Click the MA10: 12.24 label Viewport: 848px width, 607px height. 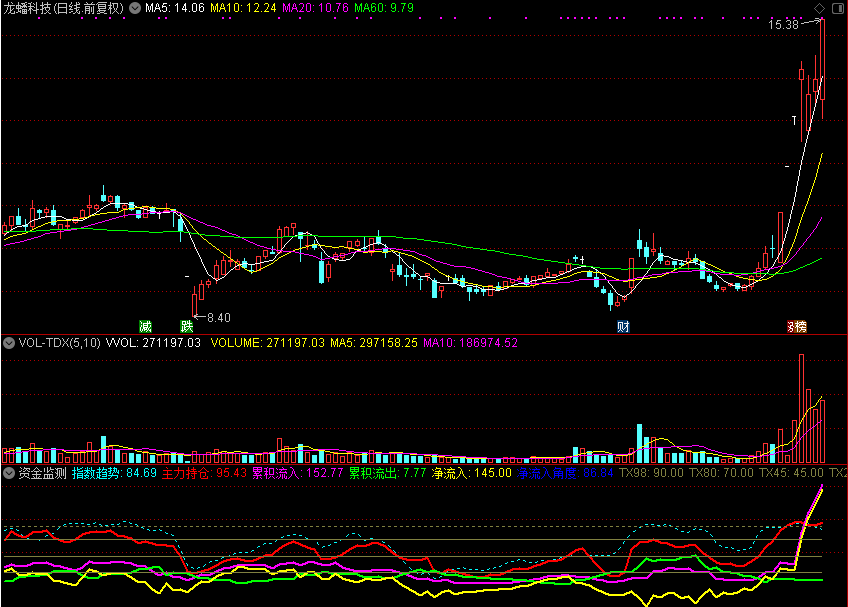[243, 8]
